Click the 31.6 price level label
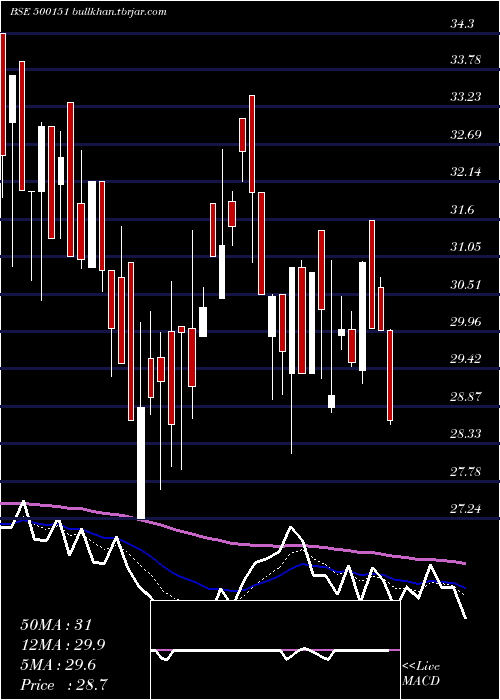This screenshot has height=700, width=500. pyautogui.click(x=462, y=209)
